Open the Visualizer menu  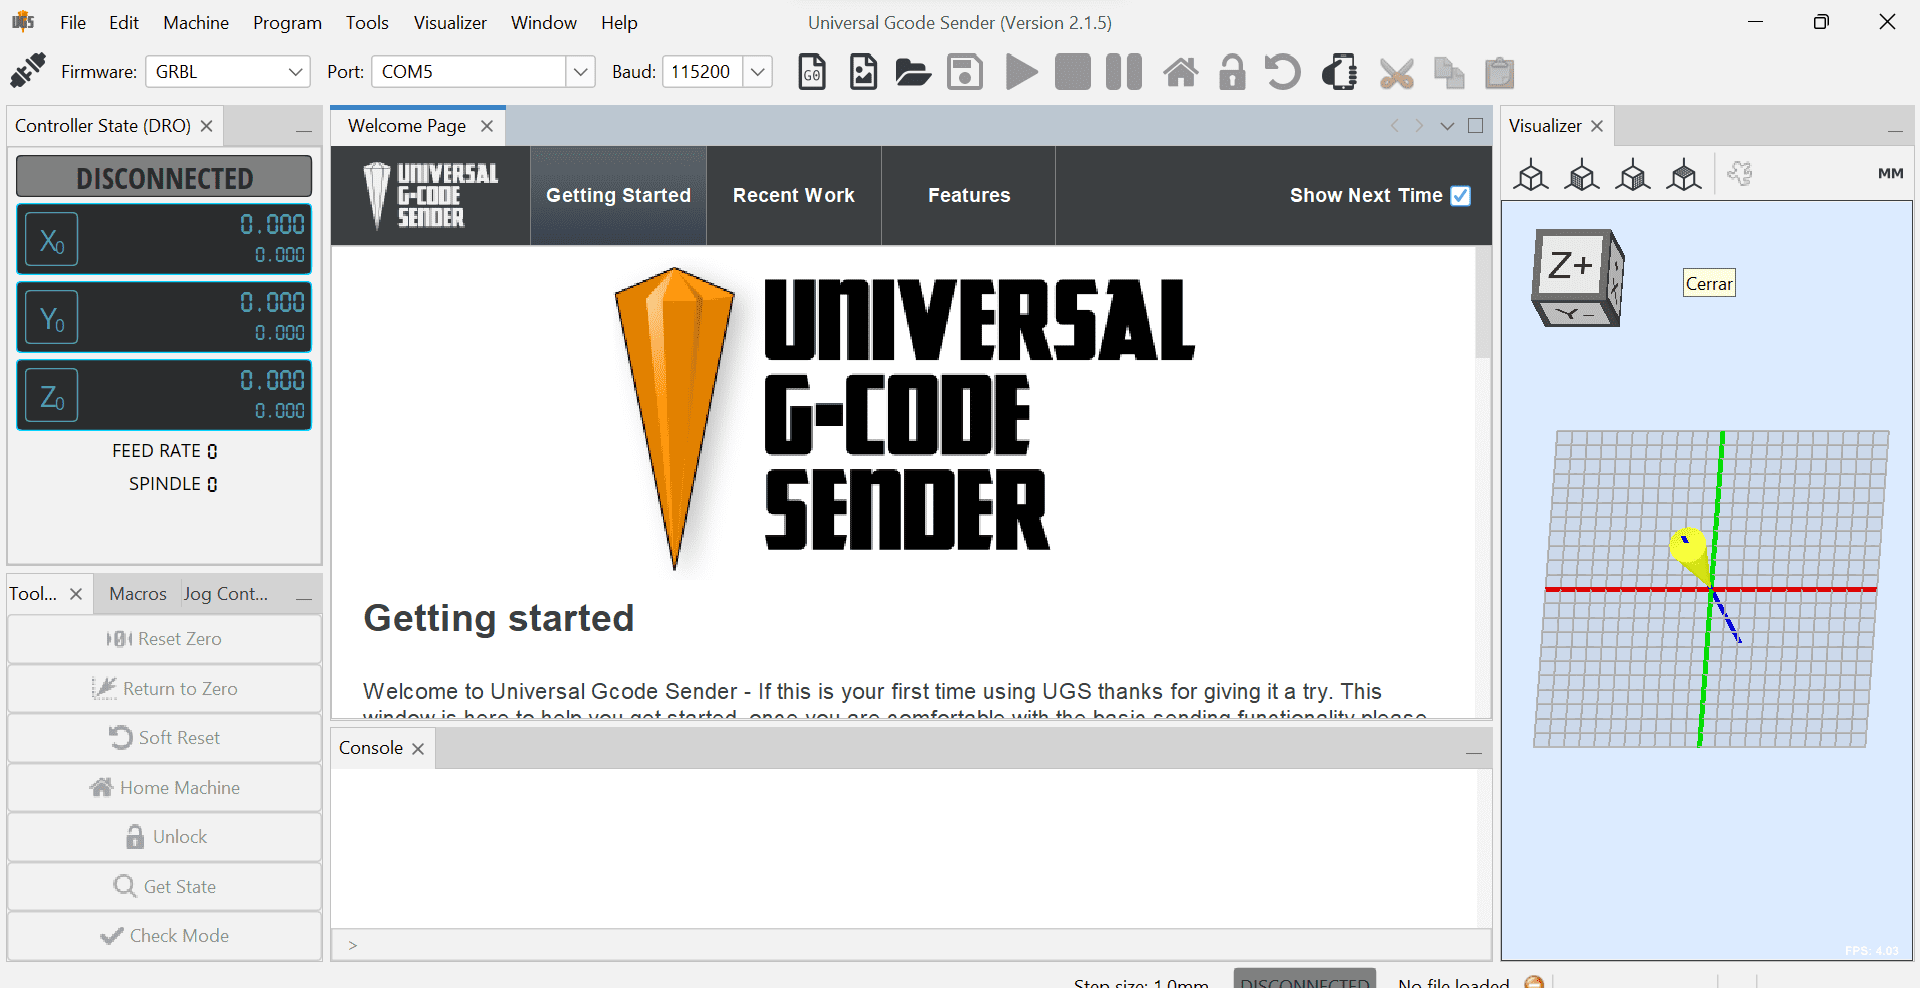tap(450, 22)
